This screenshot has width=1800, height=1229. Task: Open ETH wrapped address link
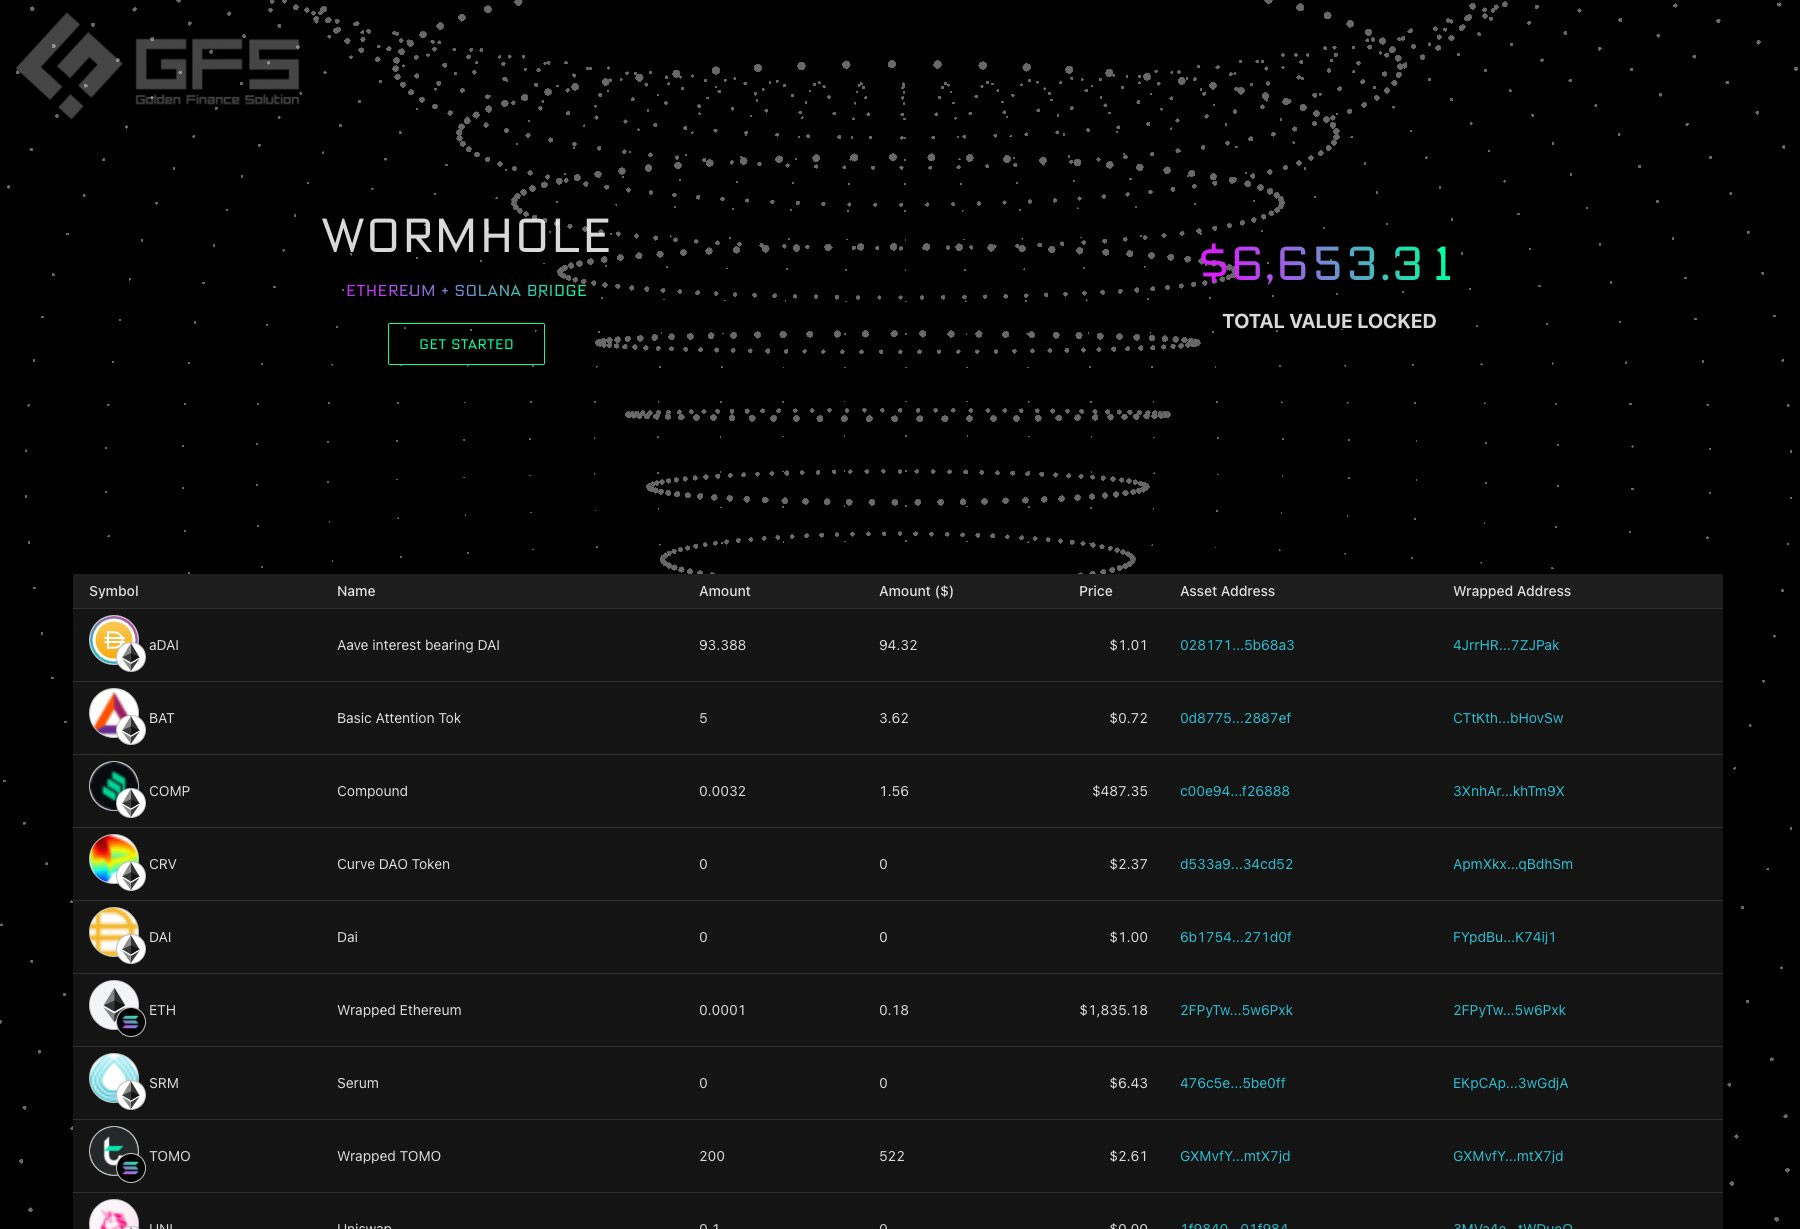pyautogui.click(x=1509, y=1010)
